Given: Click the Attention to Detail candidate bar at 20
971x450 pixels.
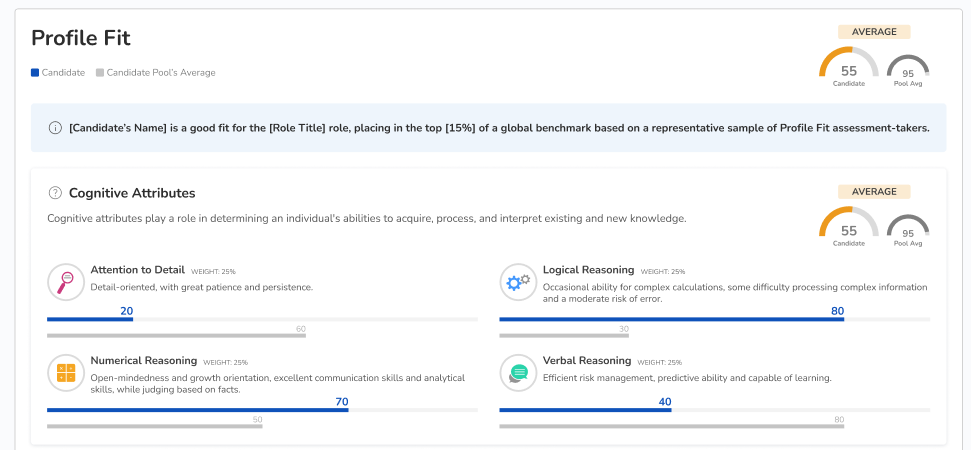Looking at the screenshot, I should [90, 320].
